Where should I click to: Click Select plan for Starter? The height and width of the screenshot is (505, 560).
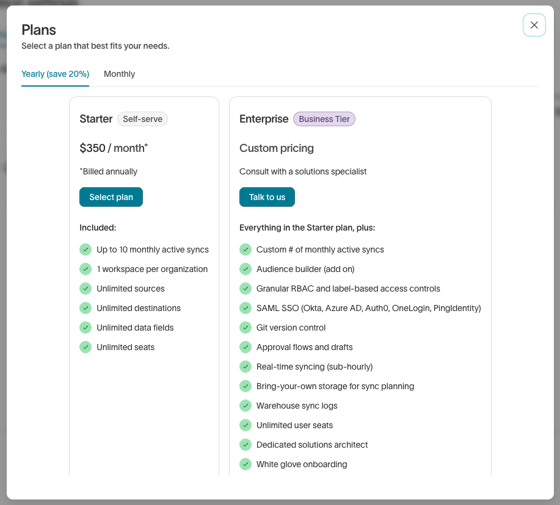(111, 197)
